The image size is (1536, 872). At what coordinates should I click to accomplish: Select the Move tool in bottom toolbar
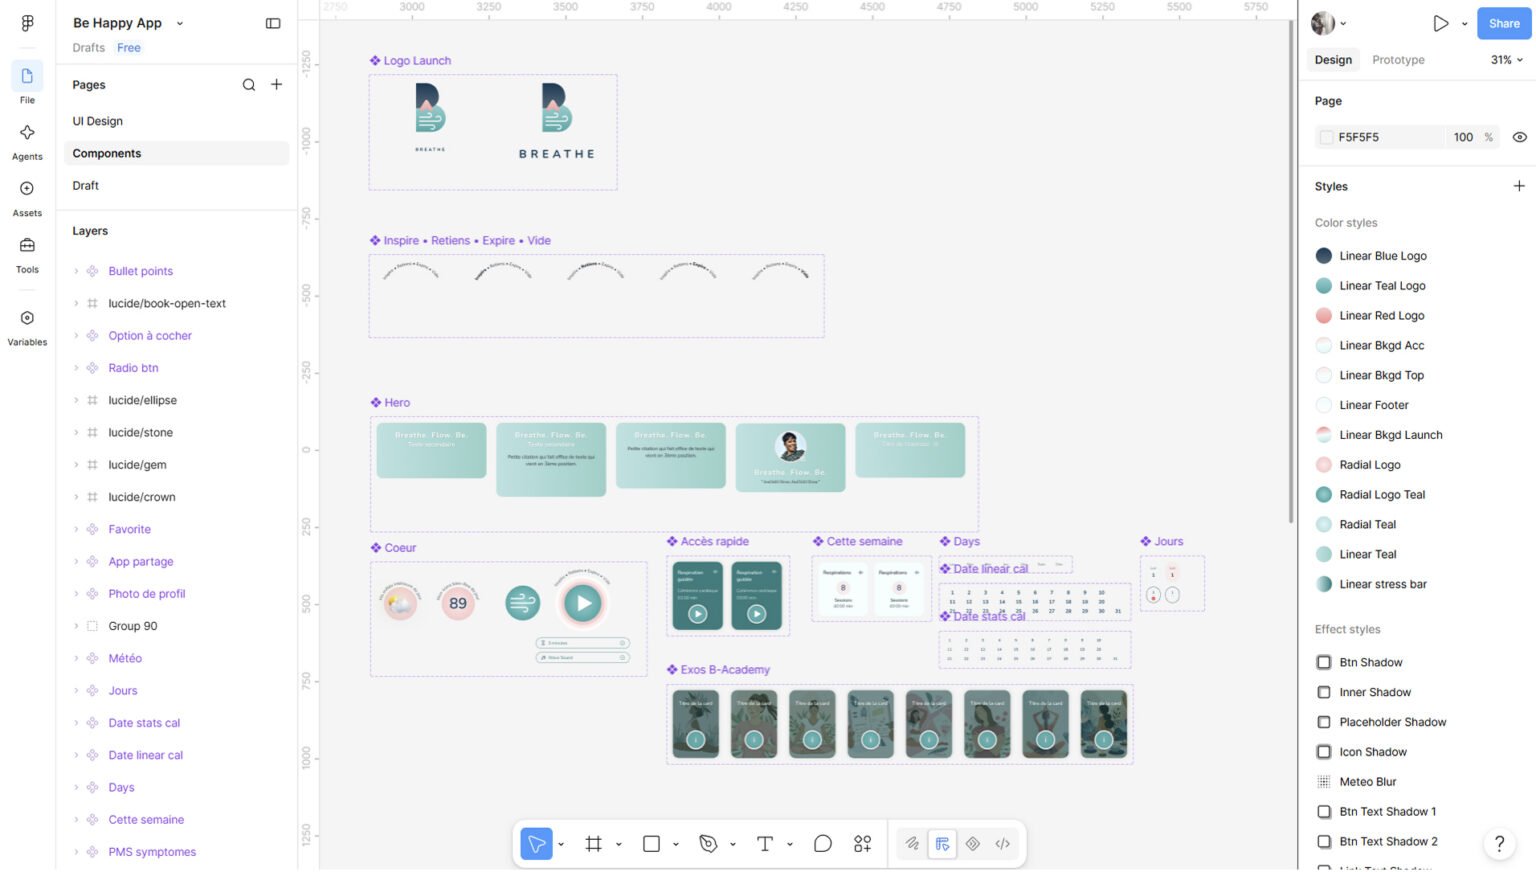537,844
